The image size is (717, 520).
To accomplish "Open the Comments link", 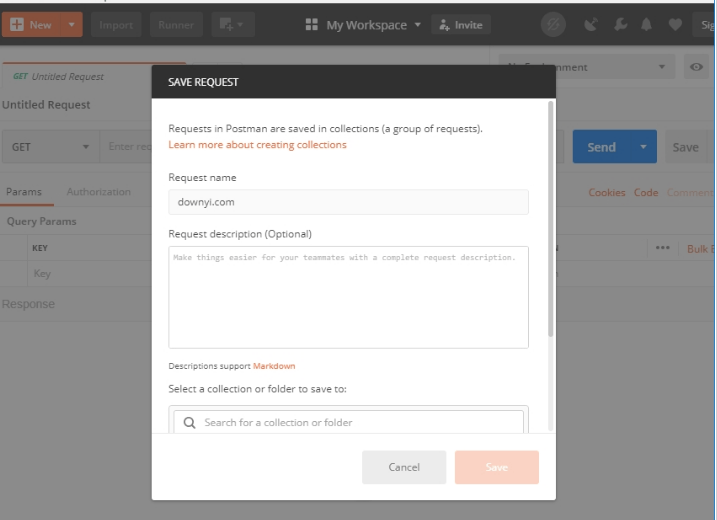I will [690, 193].
